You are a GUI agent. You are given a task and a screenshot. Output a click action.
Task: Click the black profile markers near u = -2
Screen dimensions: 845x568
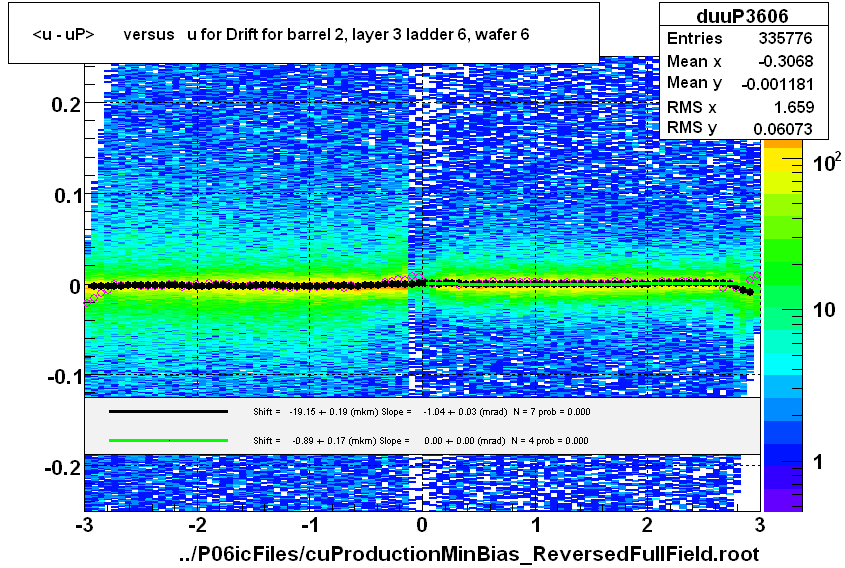[198, 285]
